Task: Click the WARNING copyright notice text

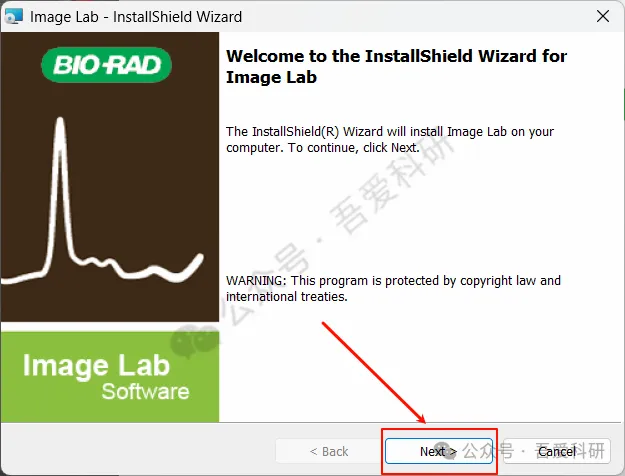Action: (393, 288)
